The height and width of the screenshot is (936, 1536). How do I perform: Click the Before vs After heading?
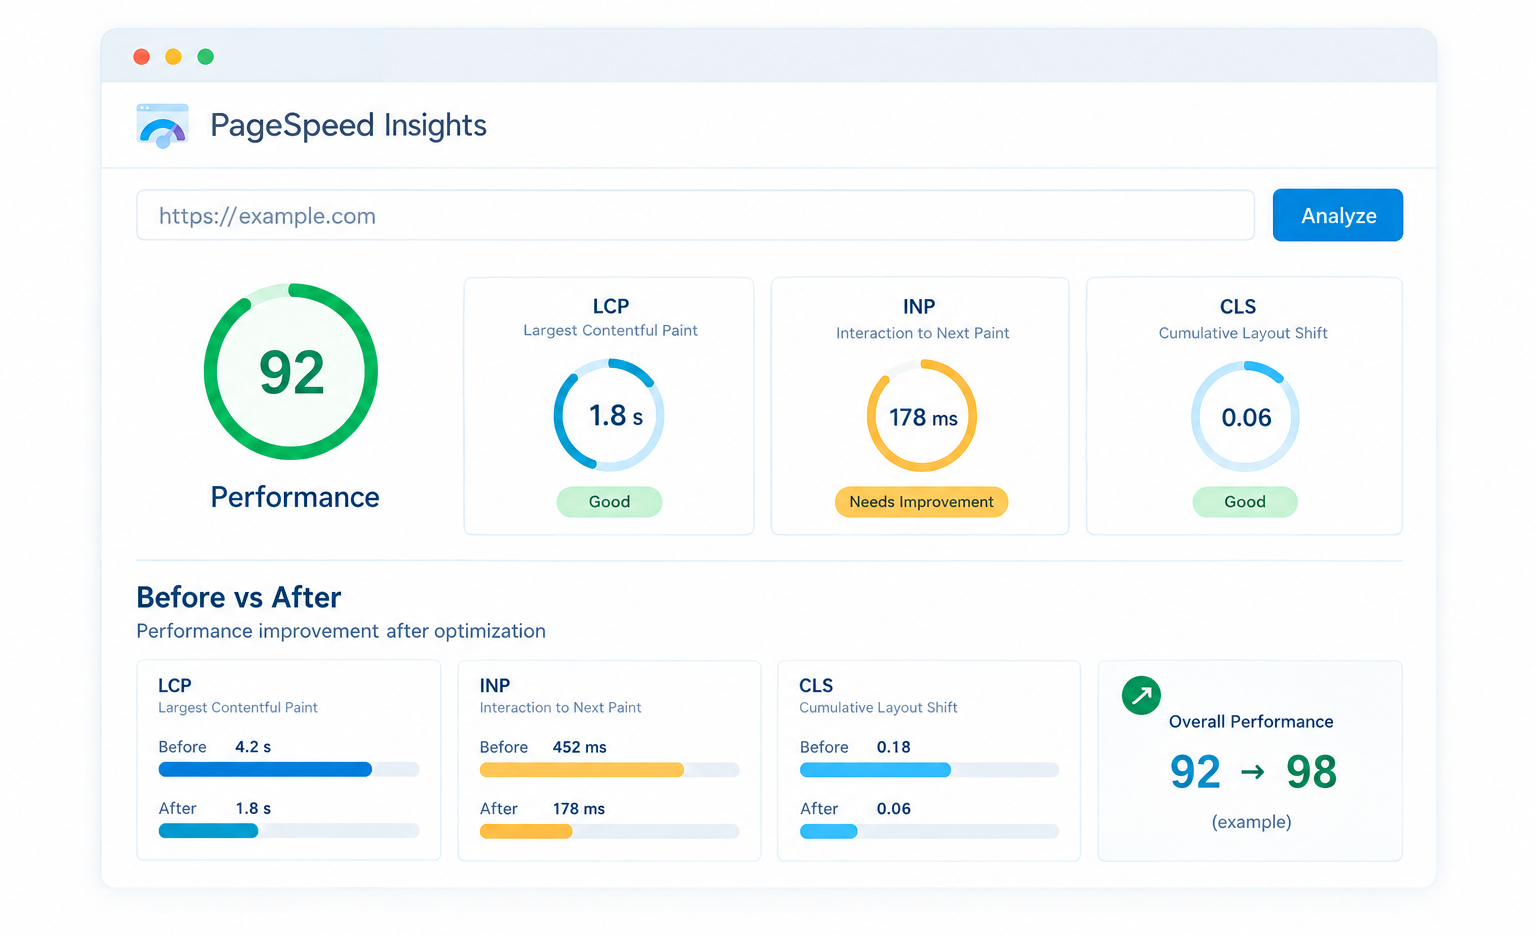click(x=239, y=597)
